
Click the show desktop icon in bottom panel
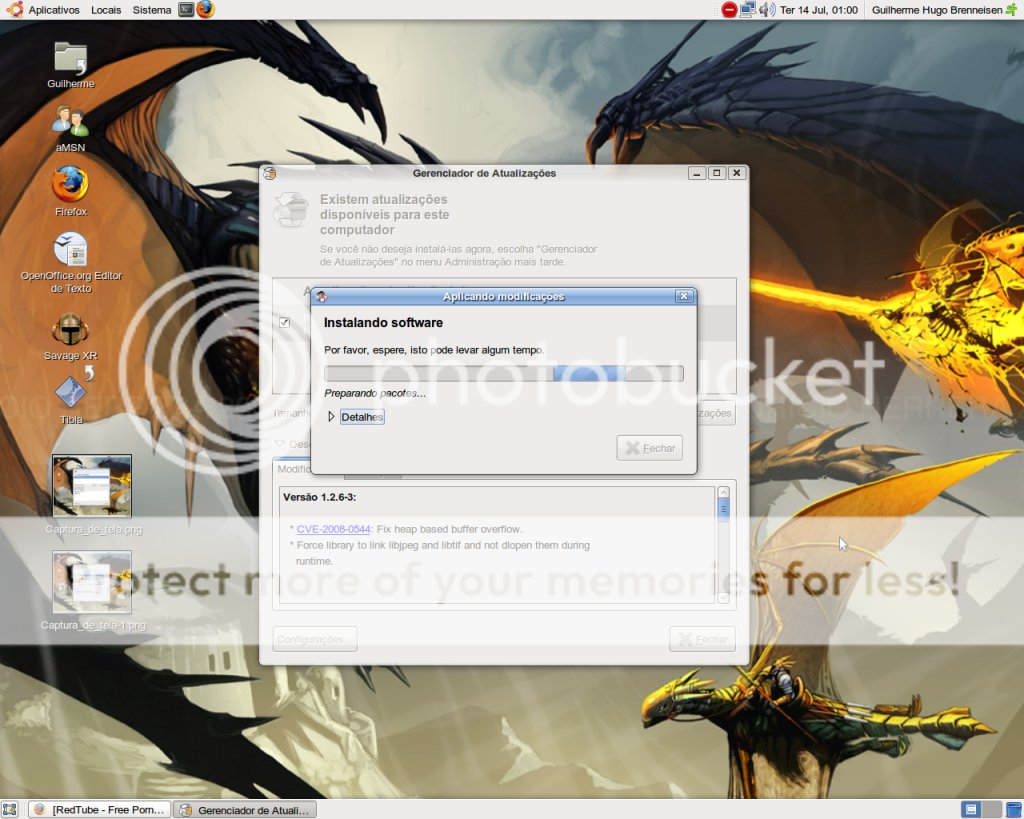pyautogui.click(x=9, y=810)
